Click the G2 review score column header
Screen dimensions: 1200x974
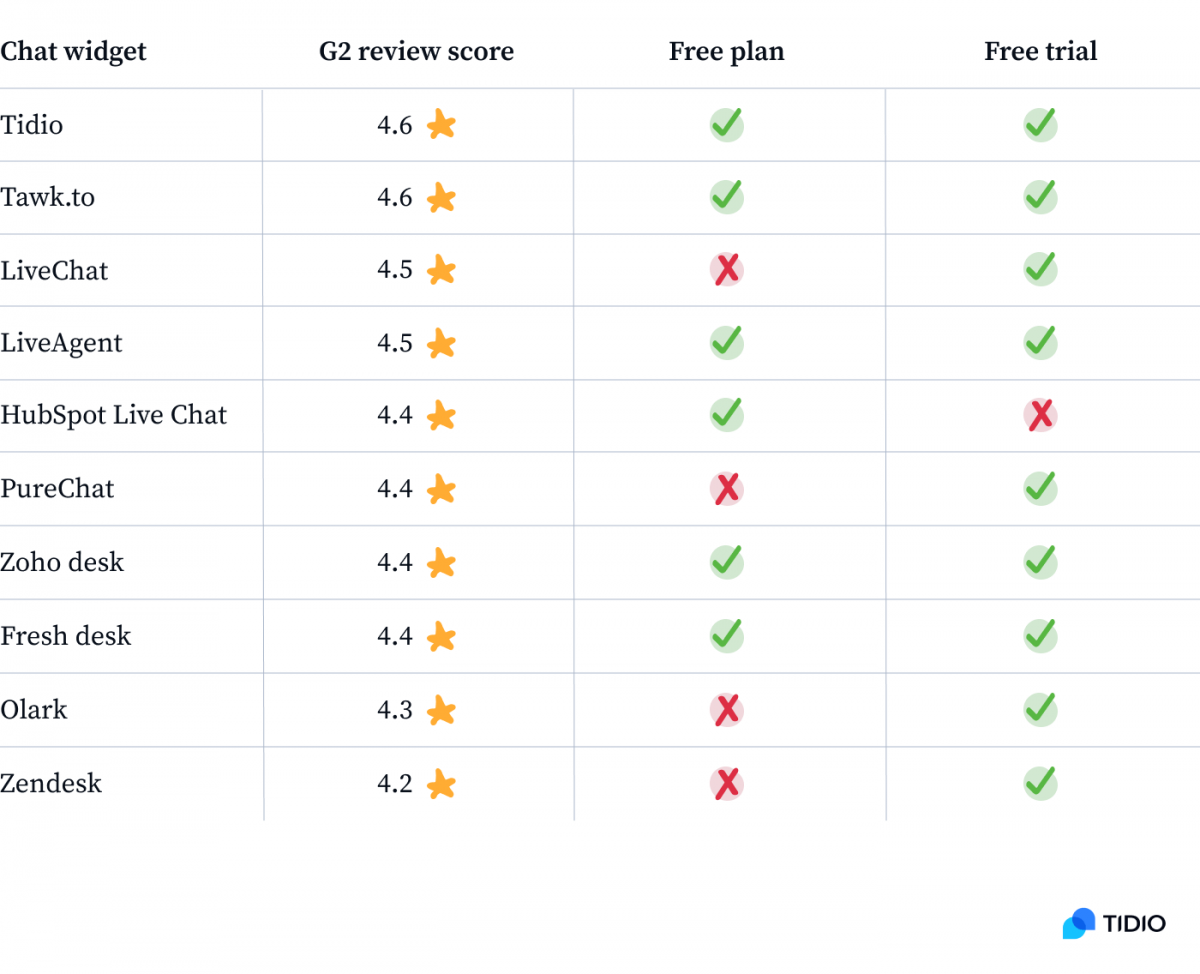point(416,51)
